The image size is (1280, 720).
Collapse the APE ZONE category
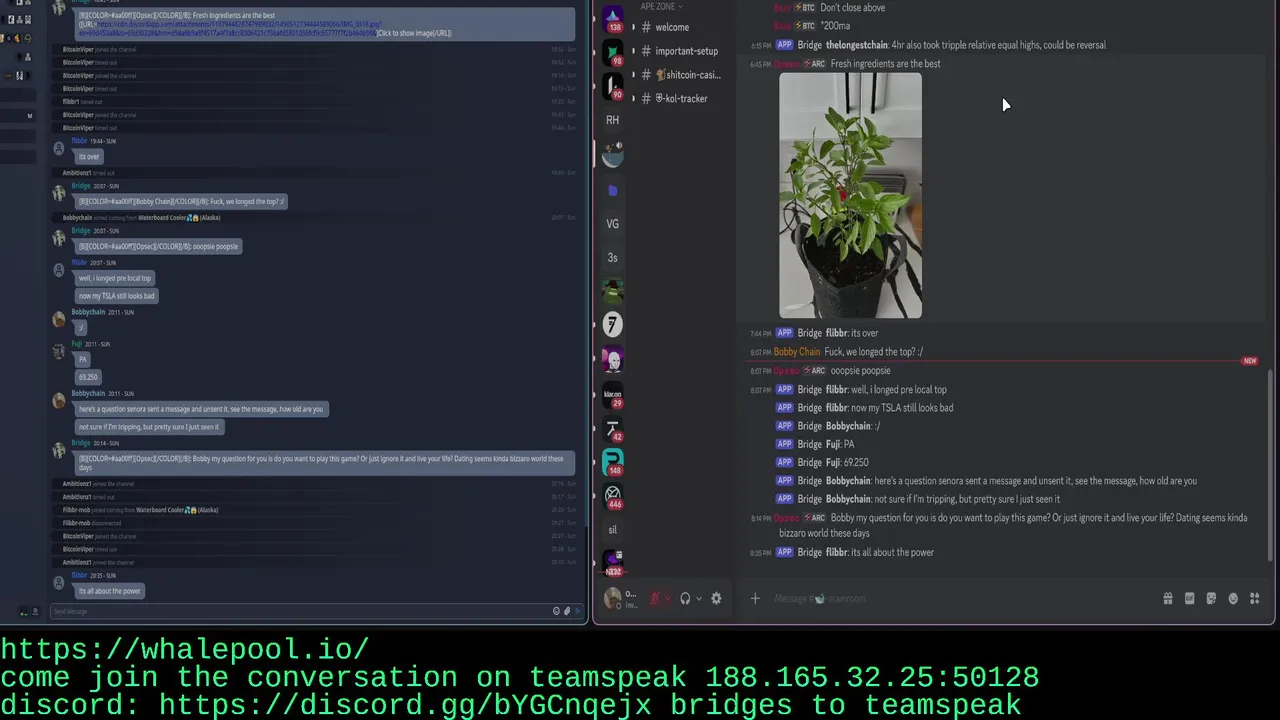pos(661,6)
